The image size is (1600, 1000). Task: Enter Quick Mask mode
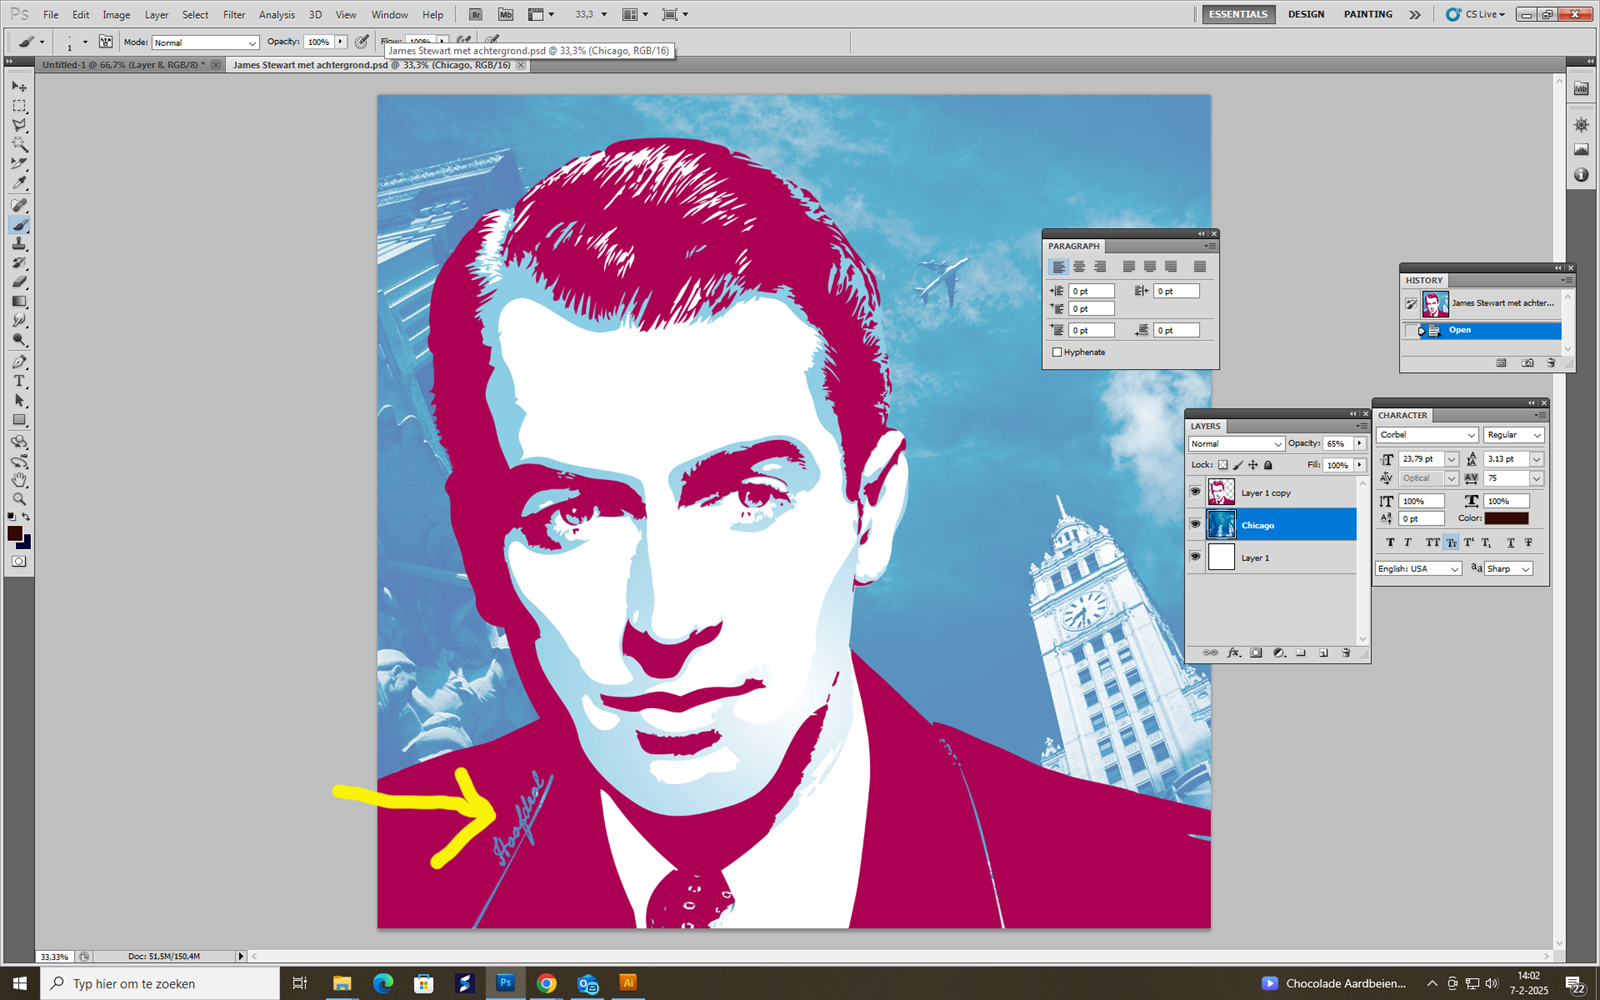coord(19,561)
